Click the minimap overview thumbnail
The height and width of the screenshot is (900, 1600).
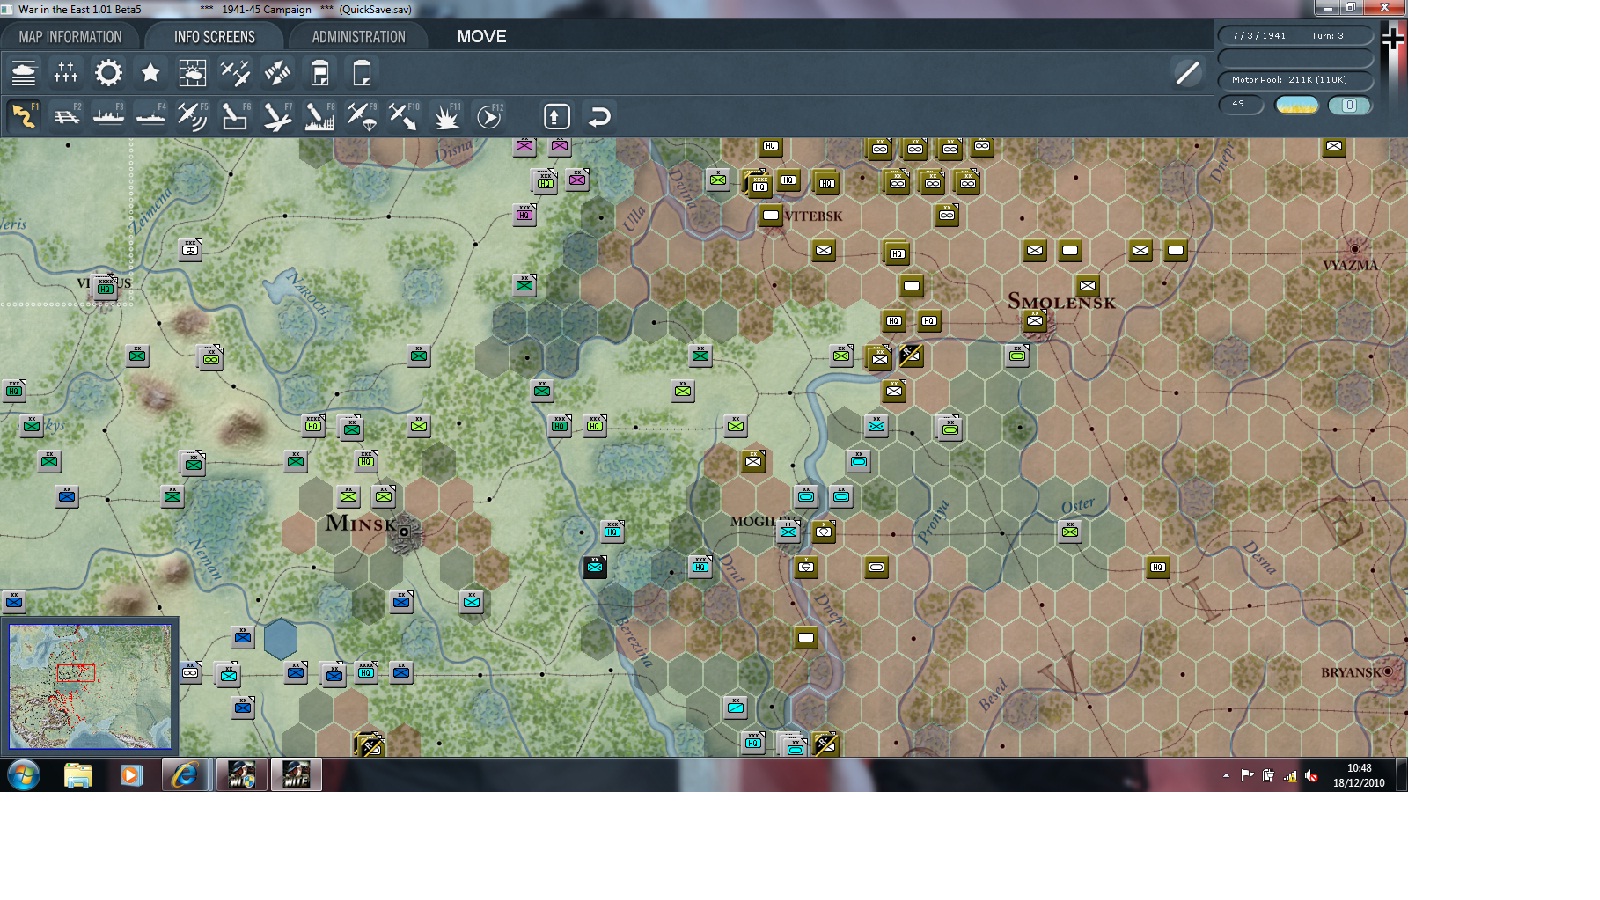tap(90, 686)
